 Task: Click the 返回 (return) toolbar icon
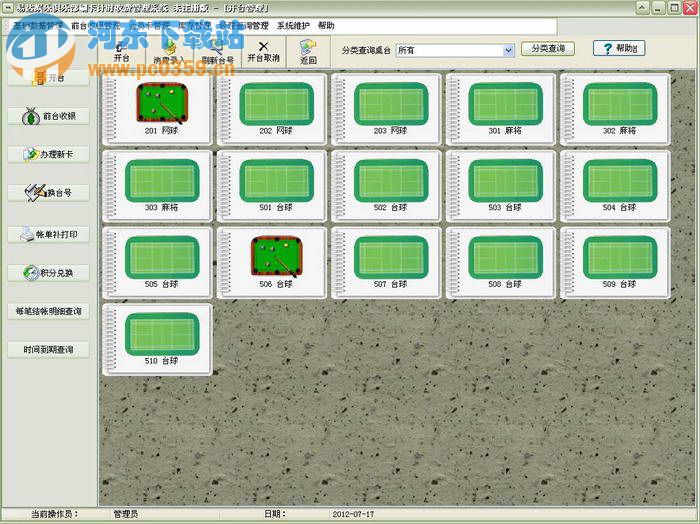308,52
